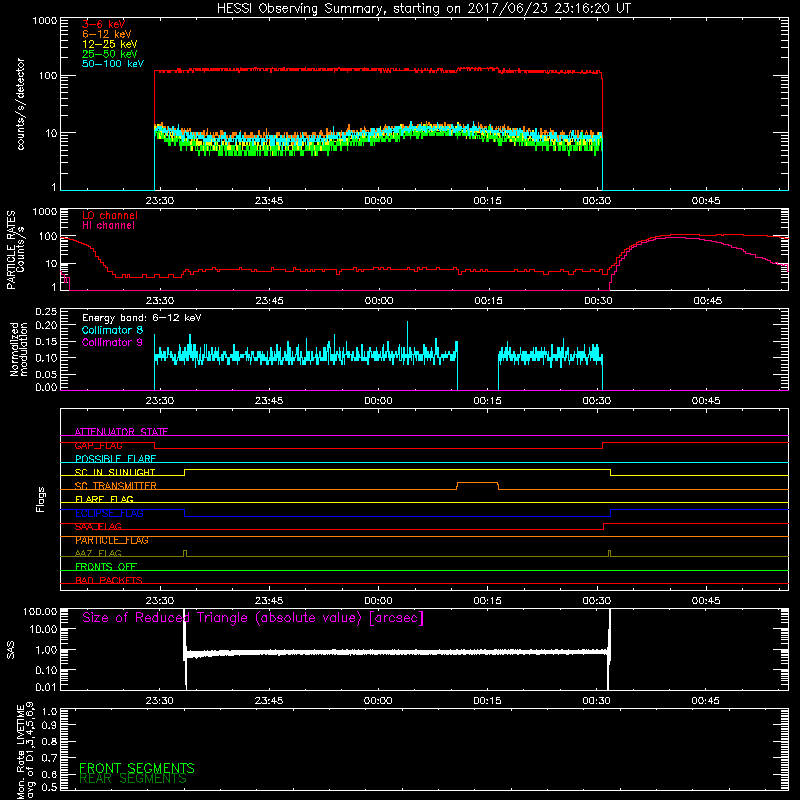Click the 0.15 tick on modulation axis
800x800 pixels.
46,341
